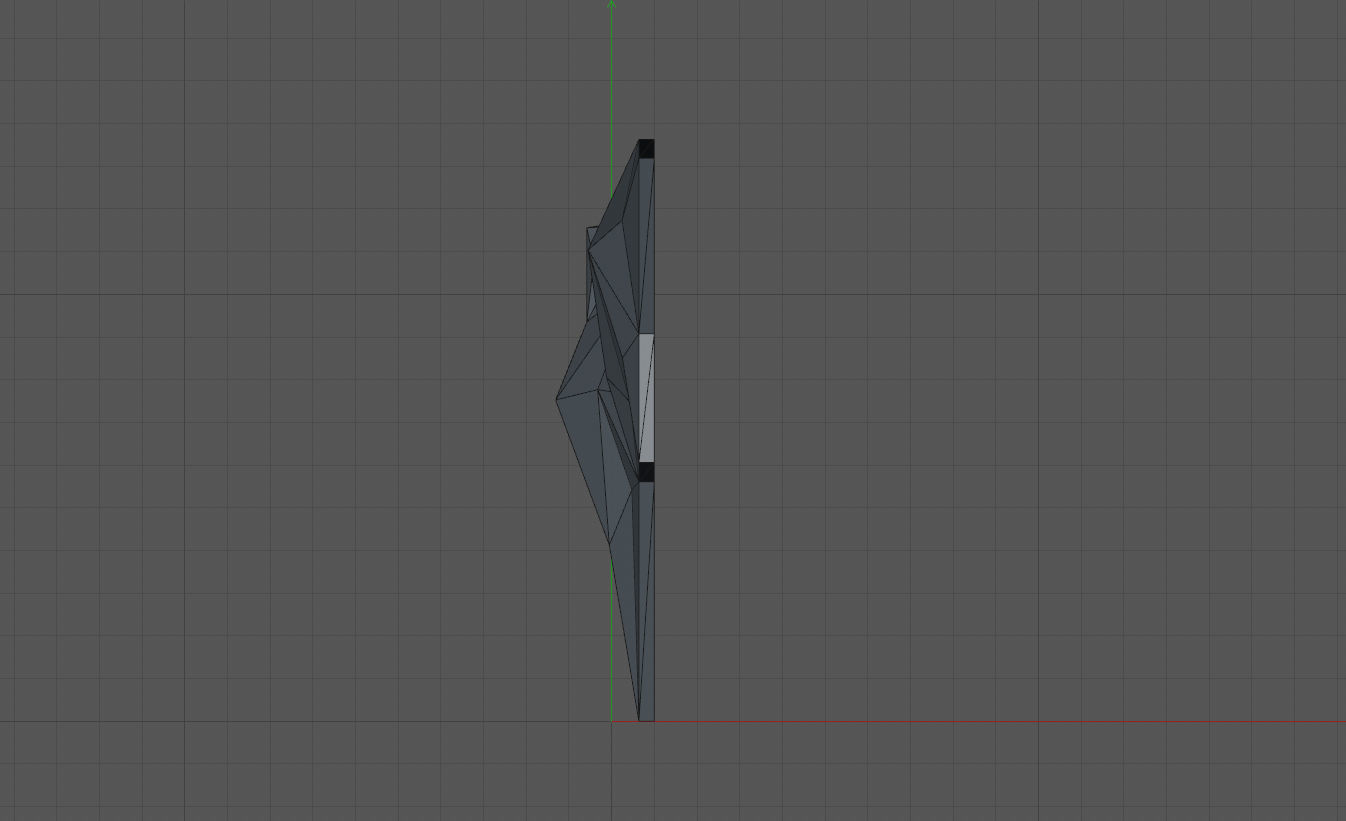Click the lower black square on the mesh
The image size is (1346, 821).
(646, 472)
